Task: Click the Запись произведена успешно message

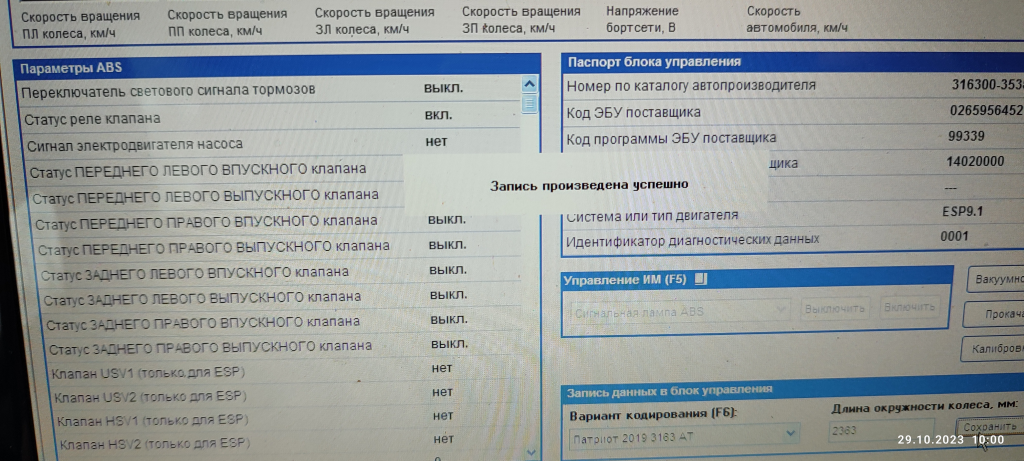Action: [x=588, y=185]
